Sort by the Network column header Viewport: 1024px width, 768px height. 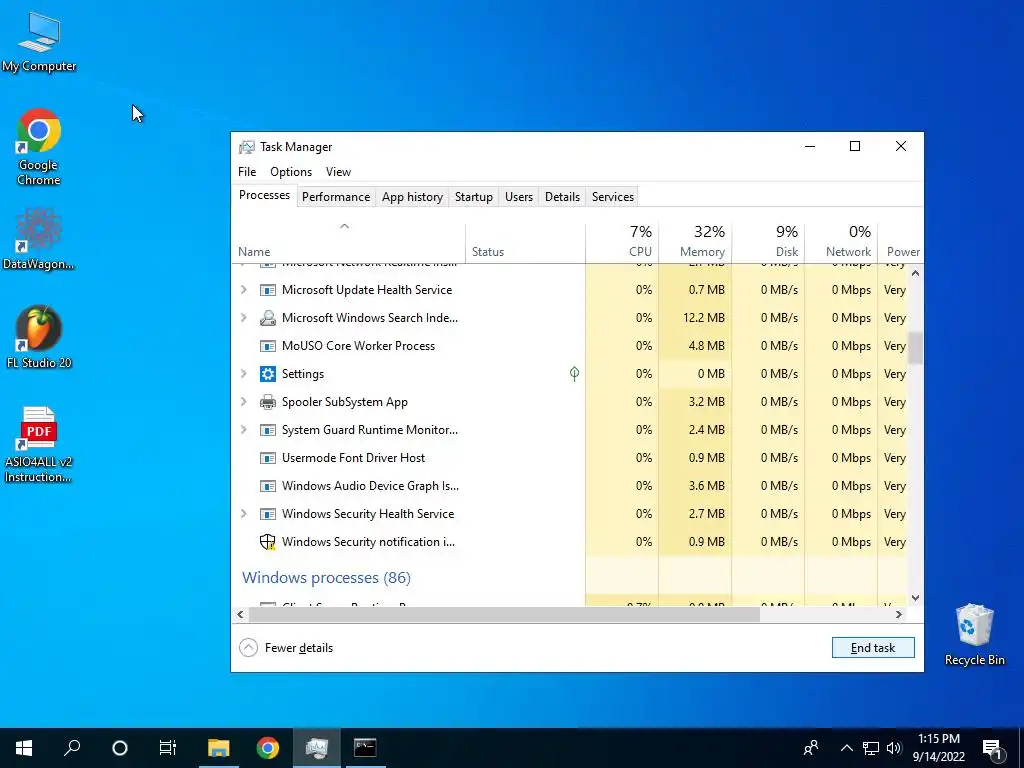[x=841, y=243]
